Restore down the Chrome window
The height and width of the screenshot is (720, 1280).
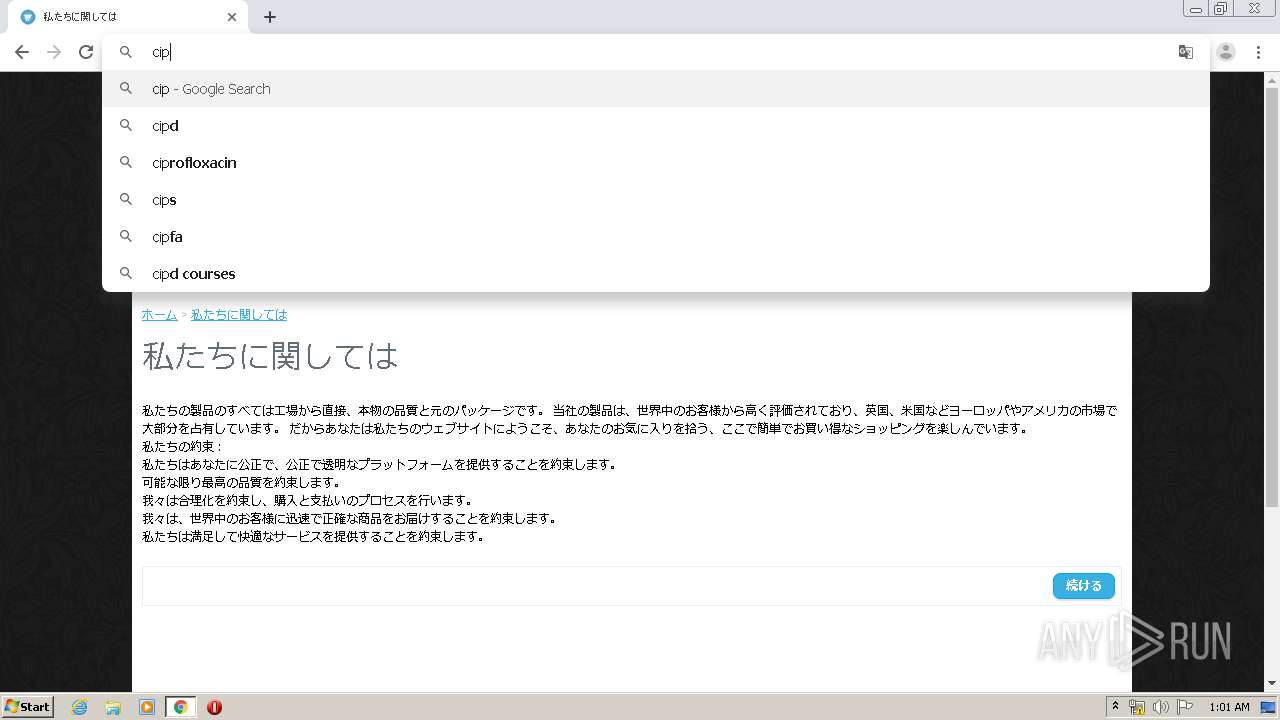(x=1221, y=8)
